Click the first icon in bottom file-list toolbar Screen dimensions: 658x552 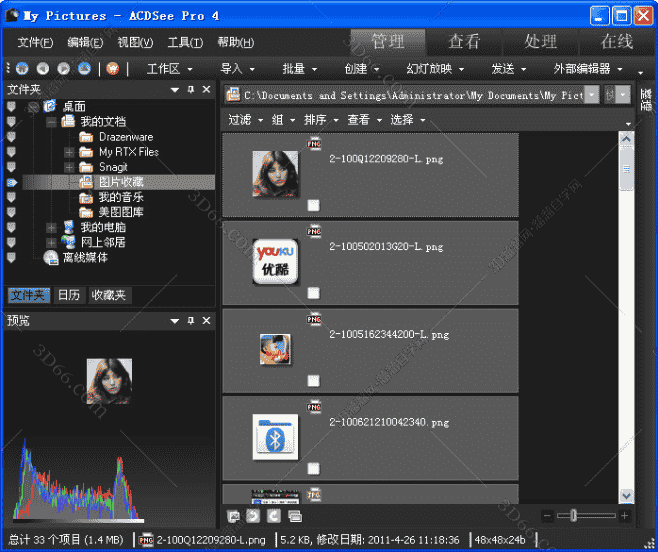(x=234, y=516)
